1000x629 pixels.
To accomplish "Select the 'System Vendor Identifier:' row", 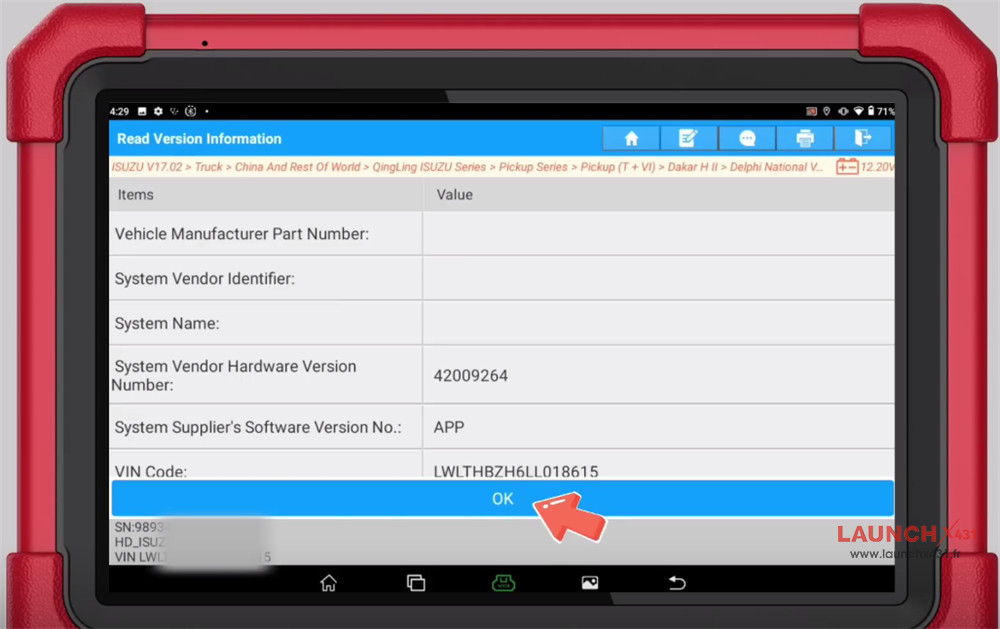I will [x=501, y=278].
